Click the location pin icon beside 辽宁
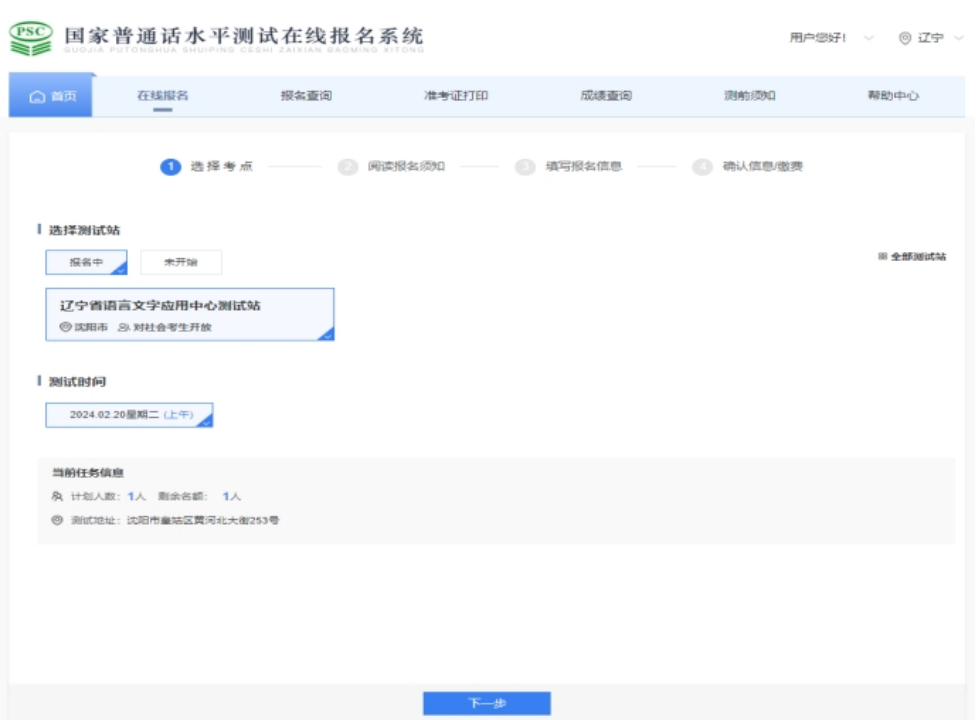The image size is (976, 720). (x=904, y=38)
